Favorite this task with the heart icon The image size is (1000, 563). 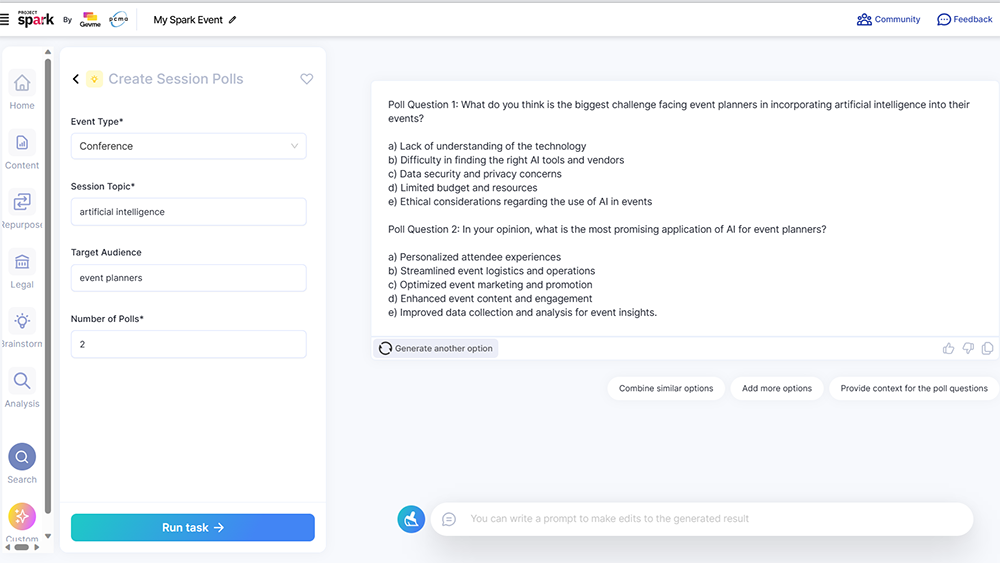[307, 79]
